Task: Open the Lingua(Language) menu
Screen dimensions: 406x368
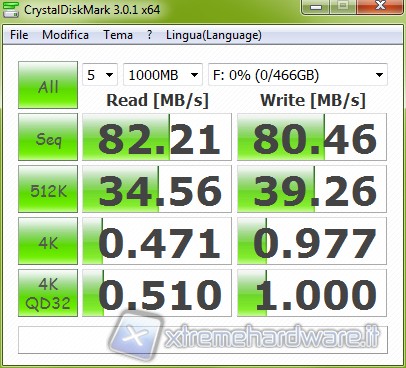Action: 214,35
